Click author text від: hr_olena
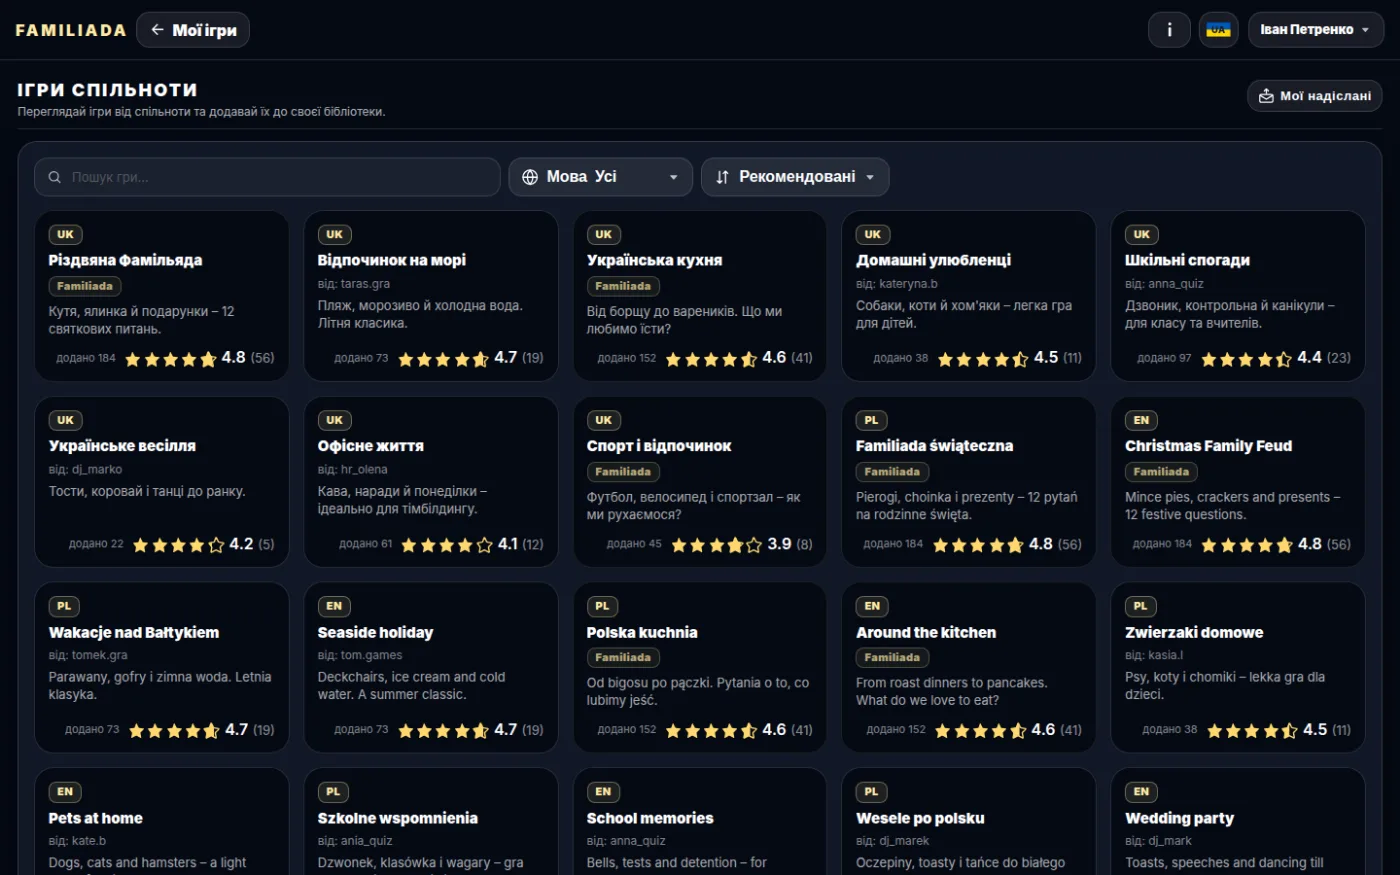 [353, 469]
